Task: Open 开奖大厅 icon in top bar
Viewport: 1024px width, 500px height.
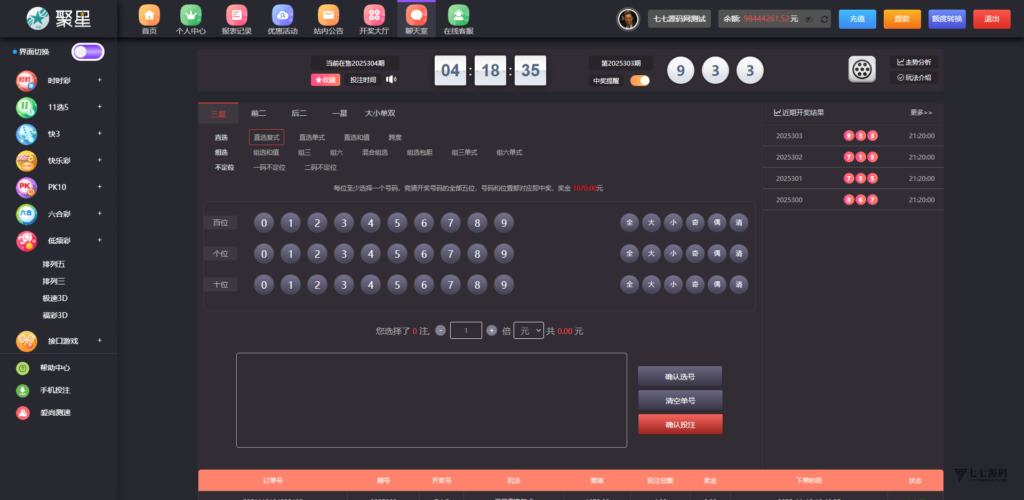Action: (374, 16)
